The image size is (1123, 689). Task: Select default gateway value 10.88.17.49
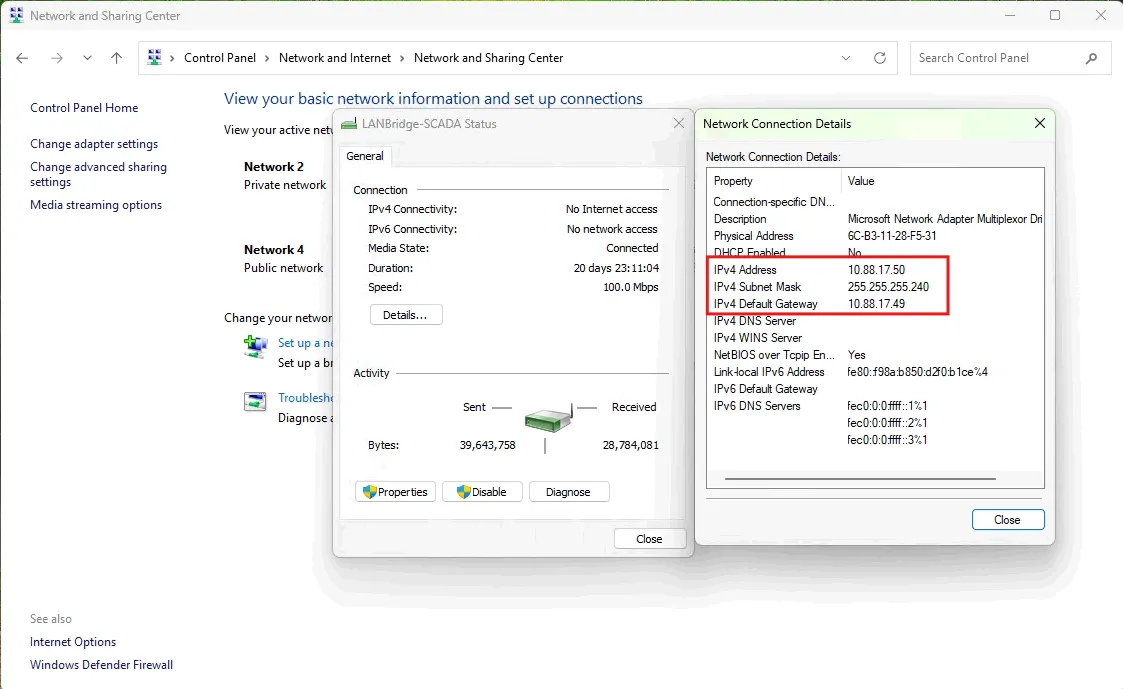pyautogui.click(x=877, y=304)
